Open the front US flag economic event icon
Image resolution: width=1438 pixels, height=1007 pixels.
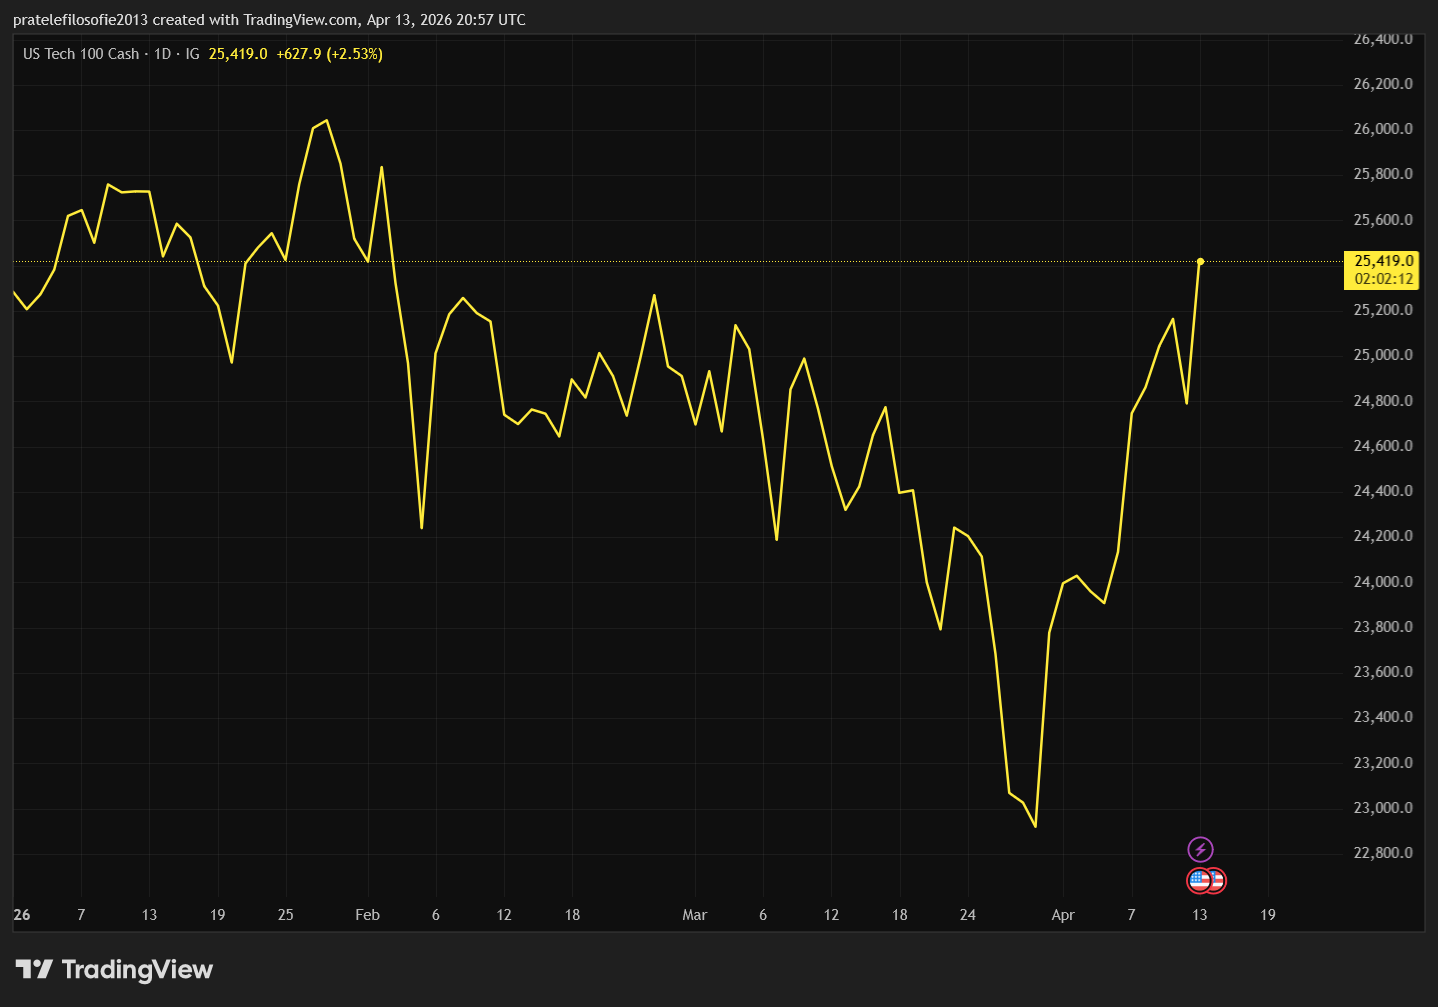pos(1199,881)
